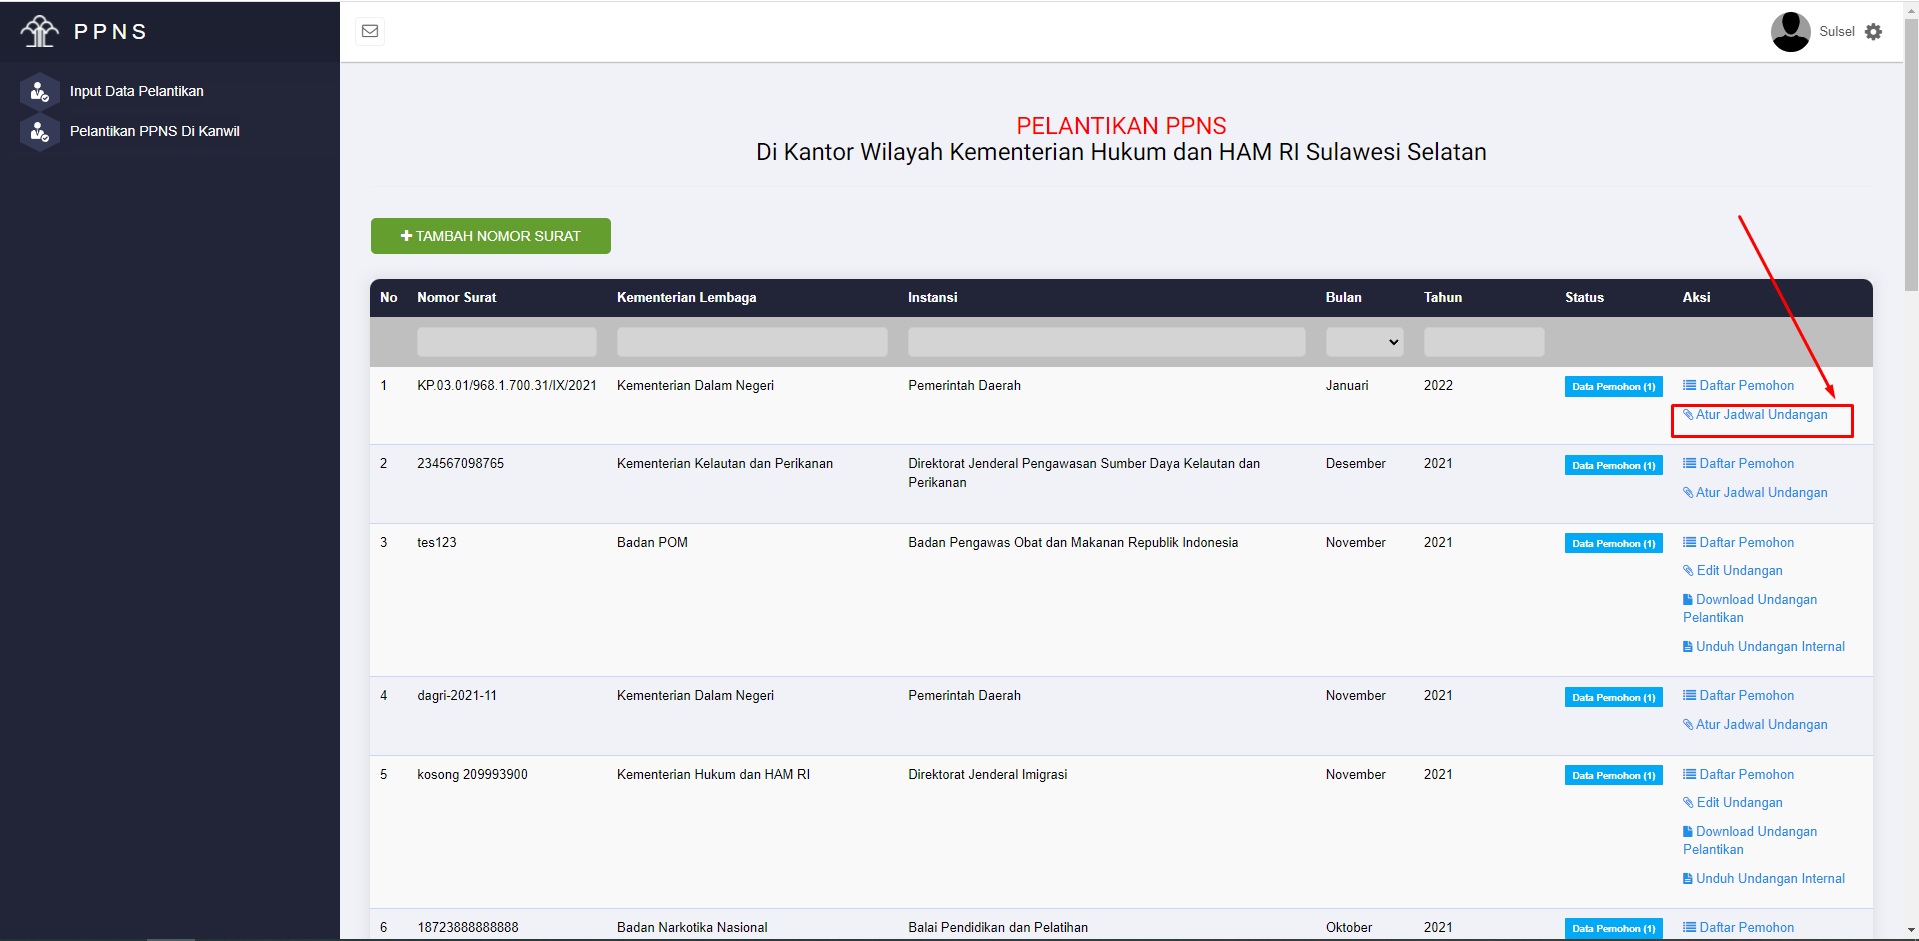This screenshot has height=941, width=1919.
Task: Open Daftar Pemohon for KP.03.01 row
Action: click(x=1738, y=385)
